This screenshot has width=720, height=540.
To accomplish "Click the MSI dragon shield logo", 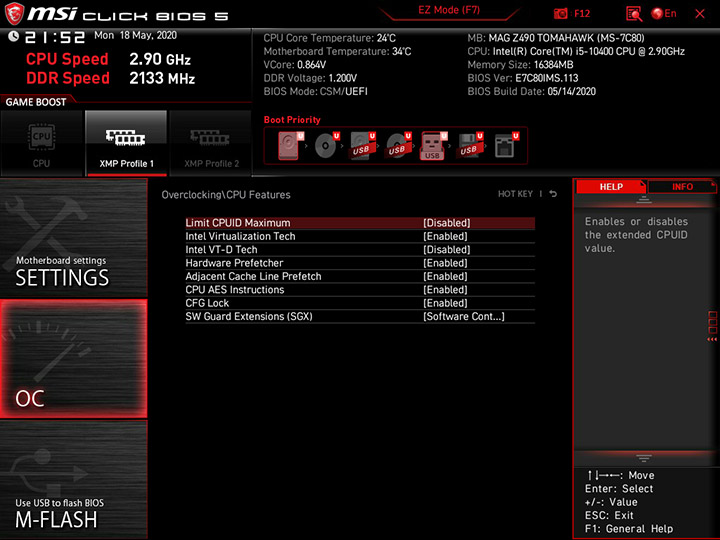I will click(14, 13).
